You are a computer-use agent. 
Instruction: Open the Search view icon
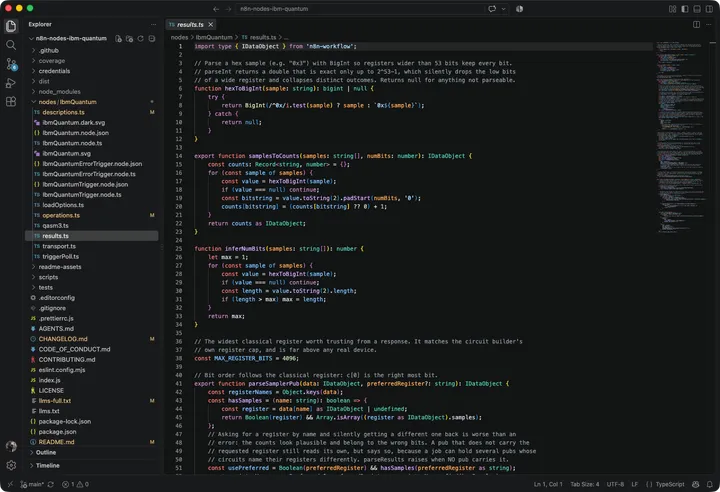(x=11, y=45)
